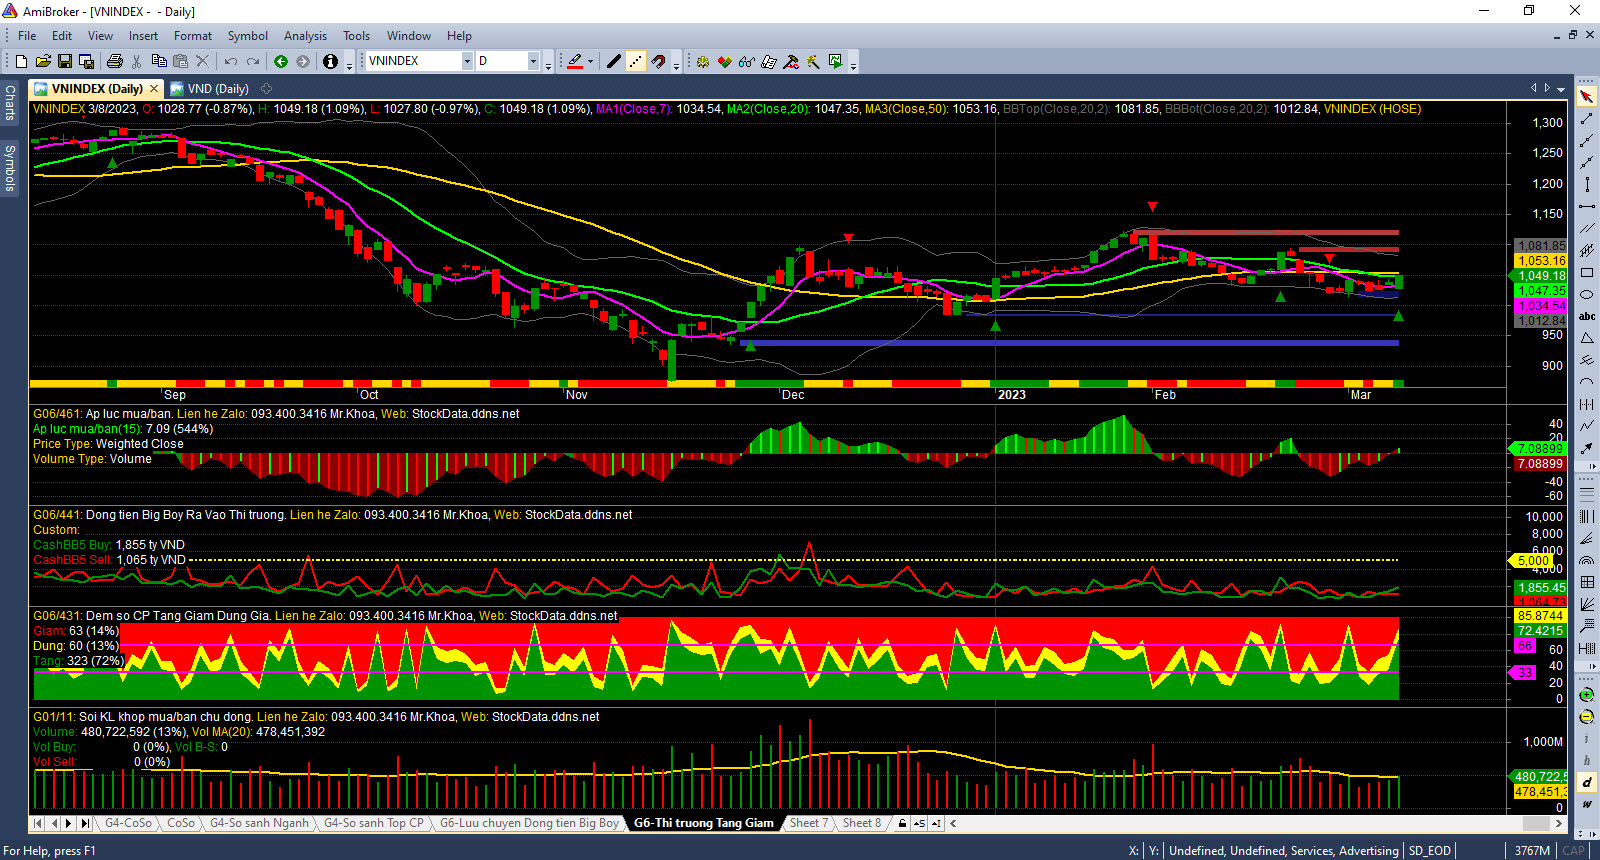
Task: Select the abc text tool
Action: pos(1587,316)
